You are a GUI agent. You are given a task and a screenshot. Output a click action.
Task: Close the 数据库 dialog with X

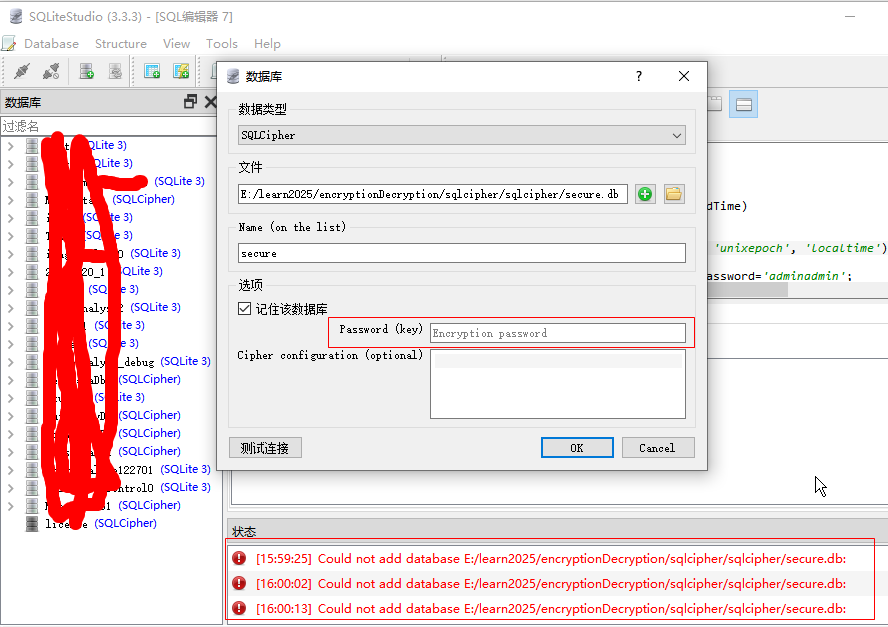(684, 76)
